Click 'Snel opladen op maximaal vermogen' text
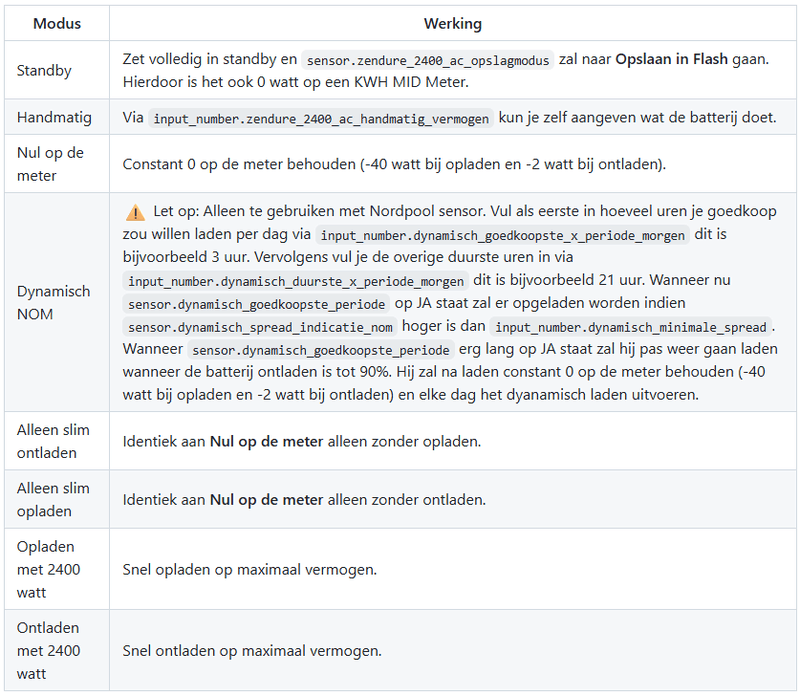 [249, 570]
